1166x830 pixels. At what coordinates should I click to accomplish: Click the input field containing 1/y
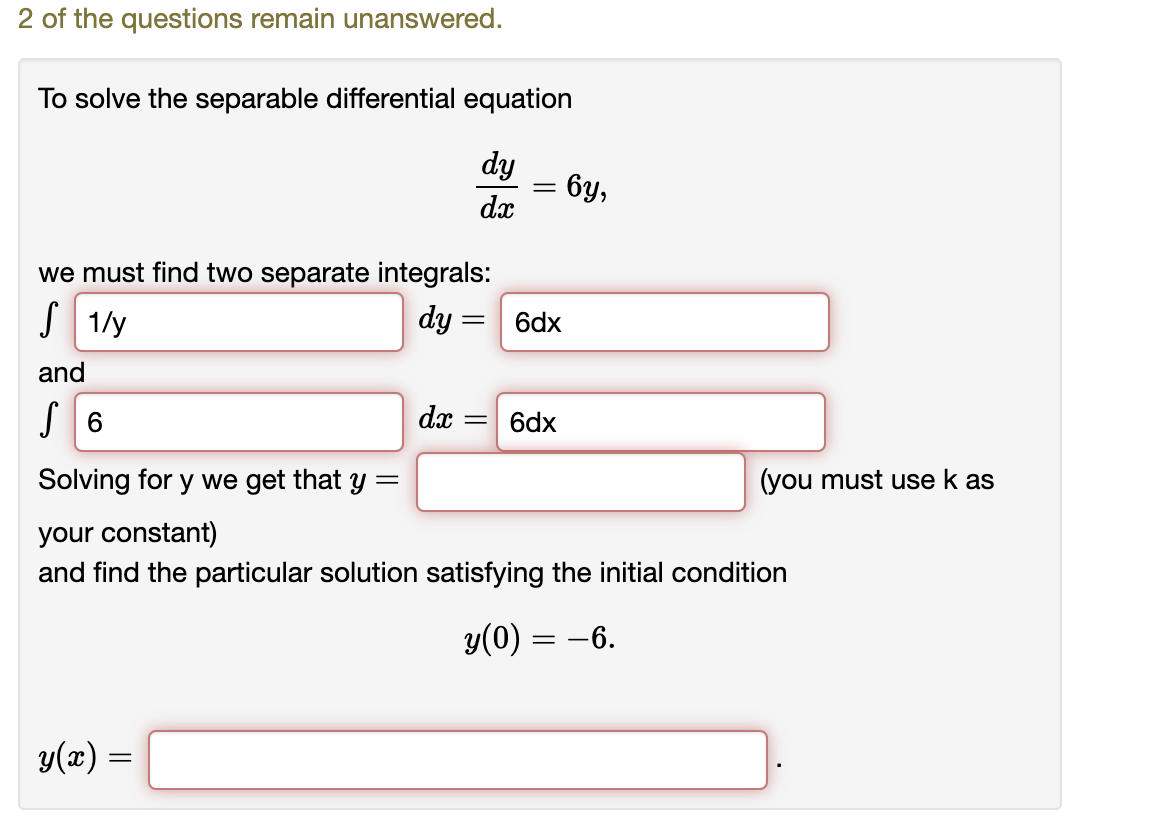coord(238,322)
